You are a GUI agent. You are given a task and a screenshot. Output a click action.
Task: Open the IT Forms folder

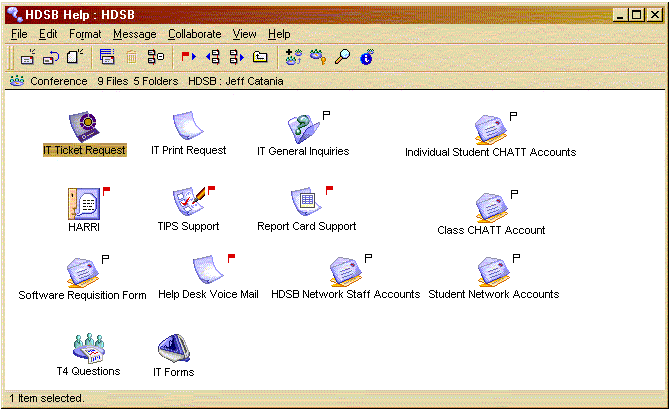(173, 348)
